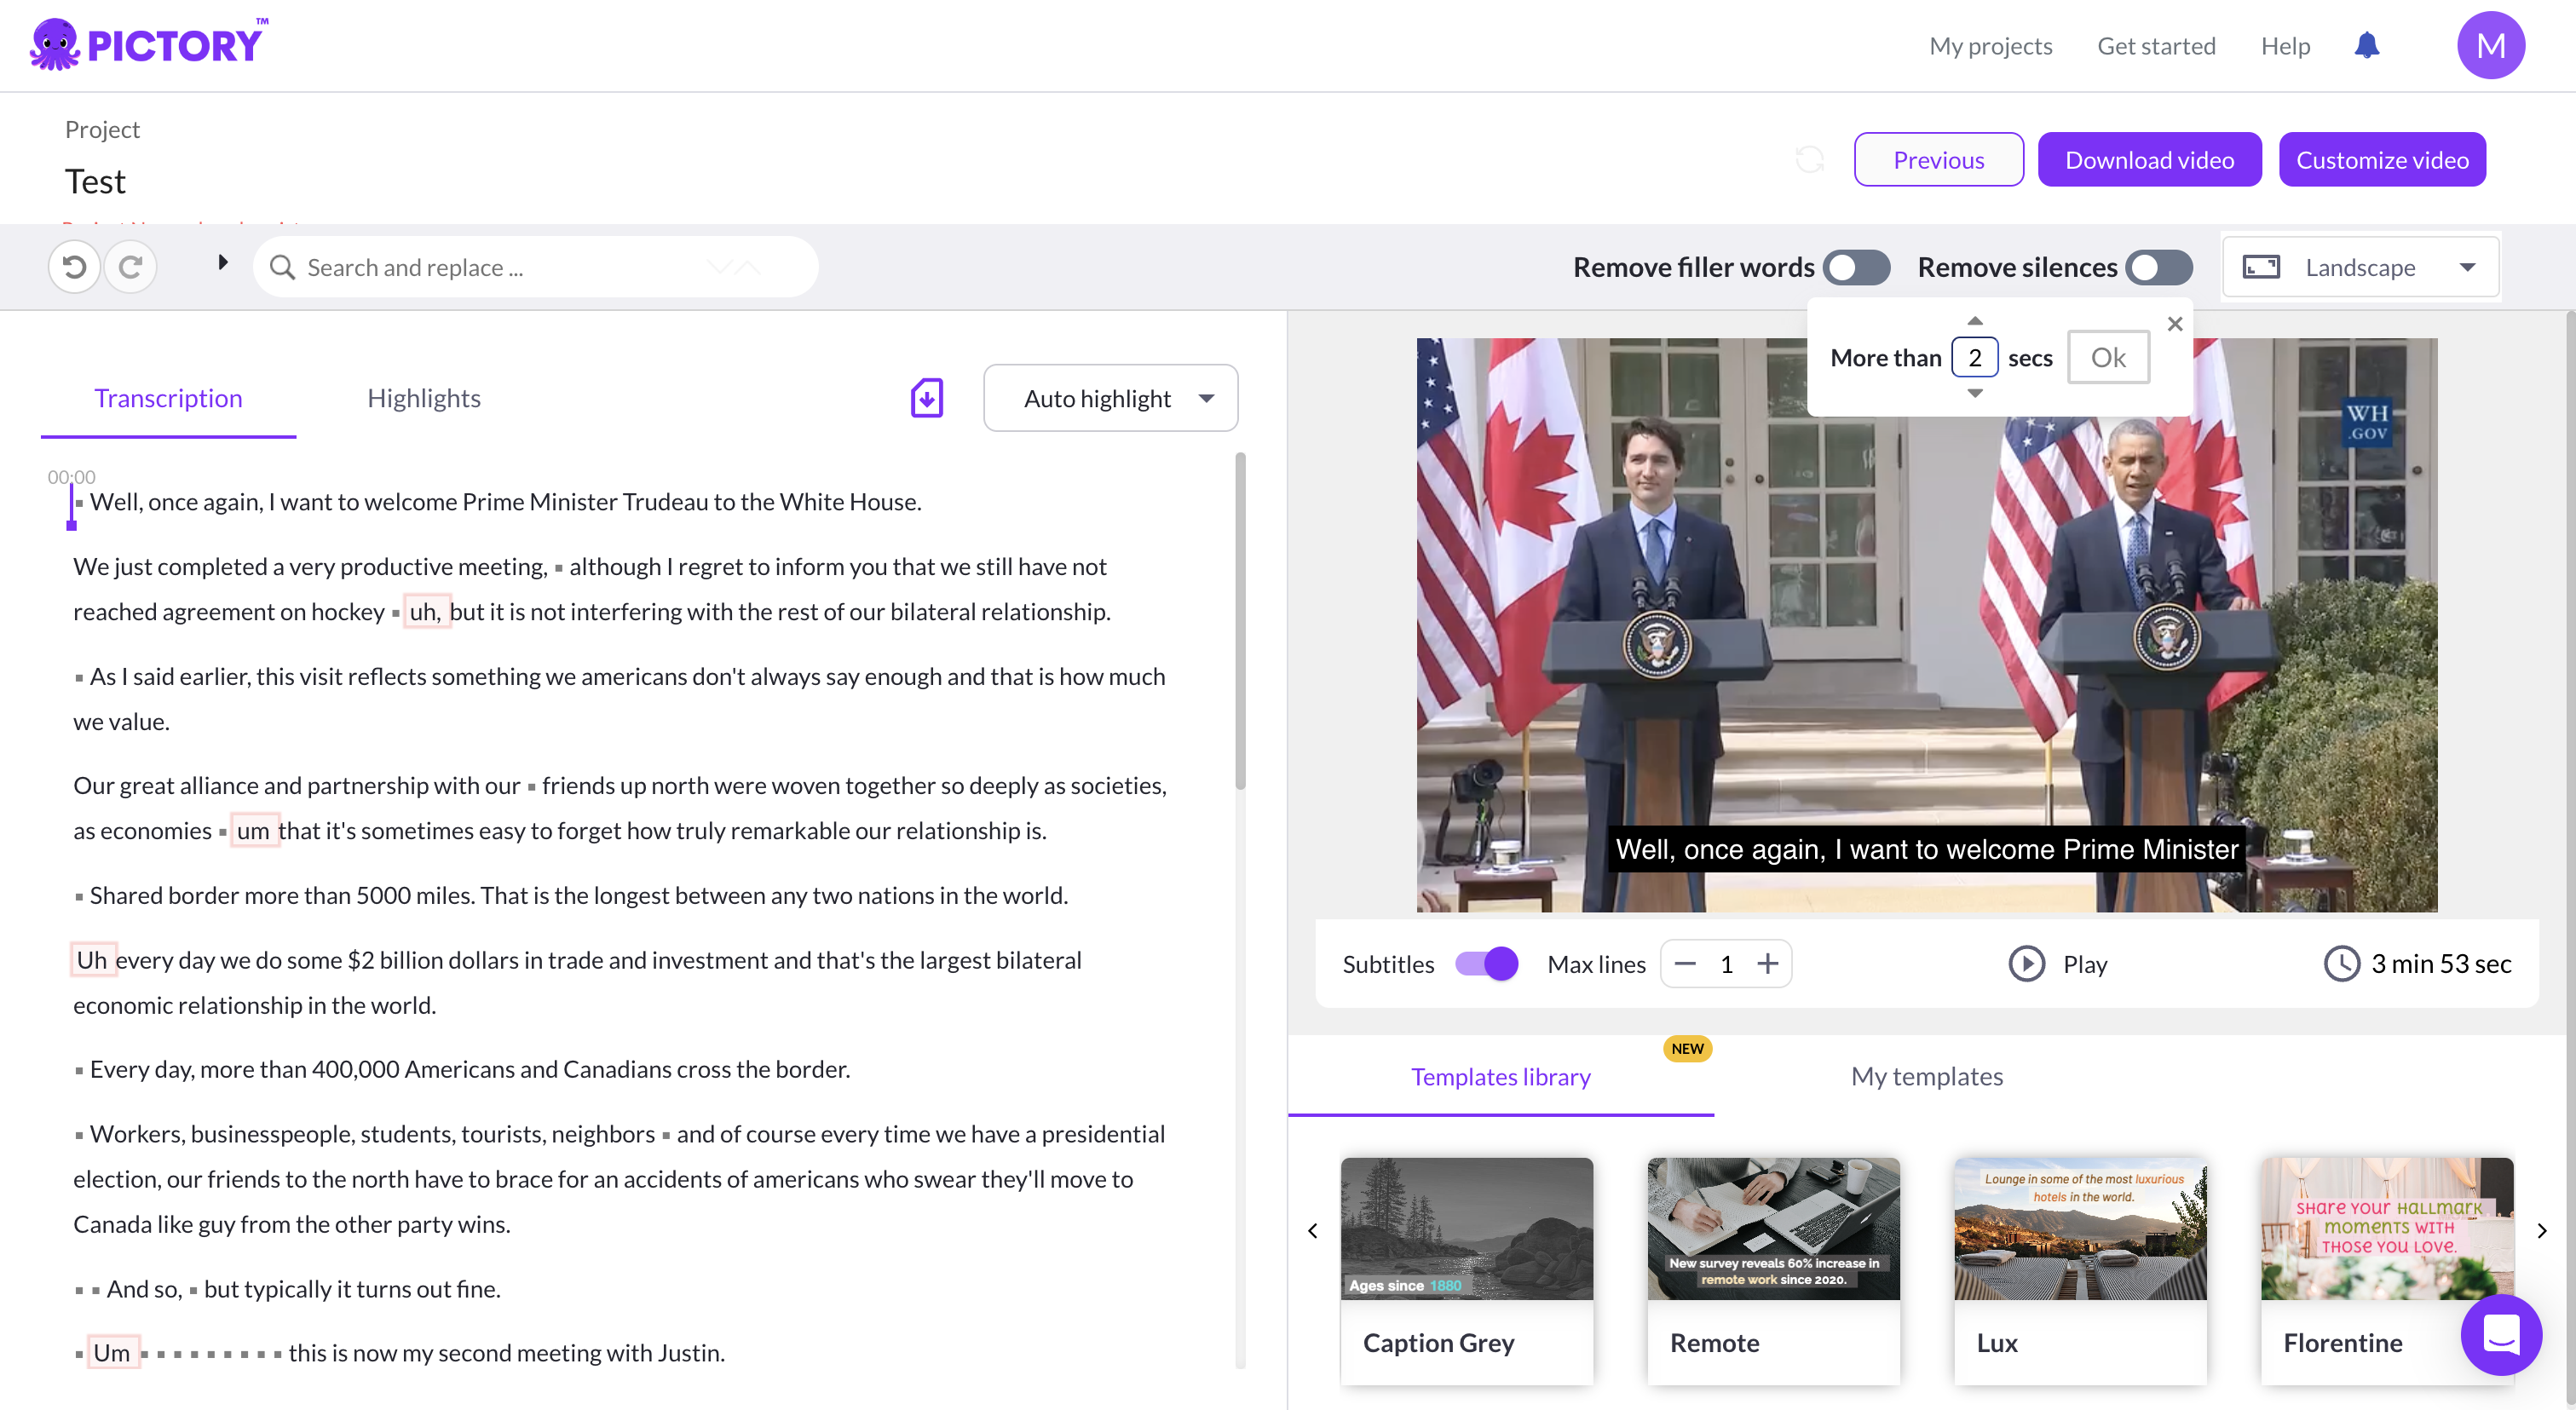The height and width of the screenshot is (1410, 2576).
Task: Open the My templates tab
Action: click(x=1926, y=1076)
